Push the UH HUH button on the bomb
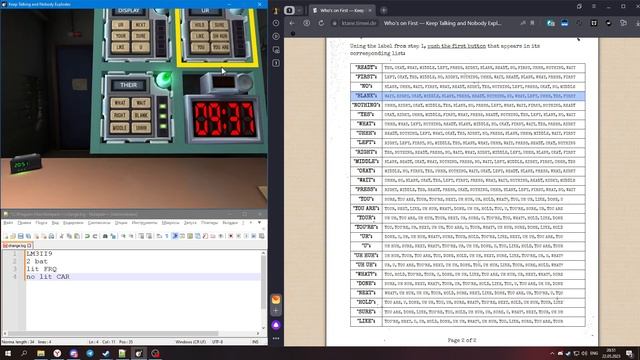Image resolution: width=640 pixels, height=360 pixels. tap(220, 36)
